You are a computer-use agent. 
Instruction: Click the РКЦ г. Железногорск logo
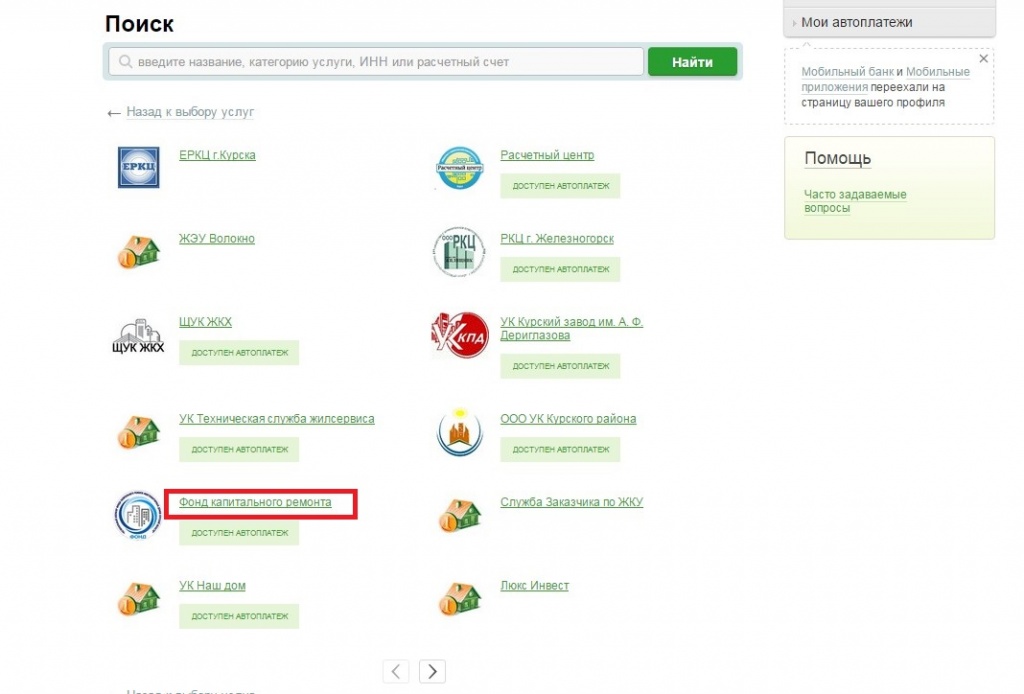click(459, 251)
